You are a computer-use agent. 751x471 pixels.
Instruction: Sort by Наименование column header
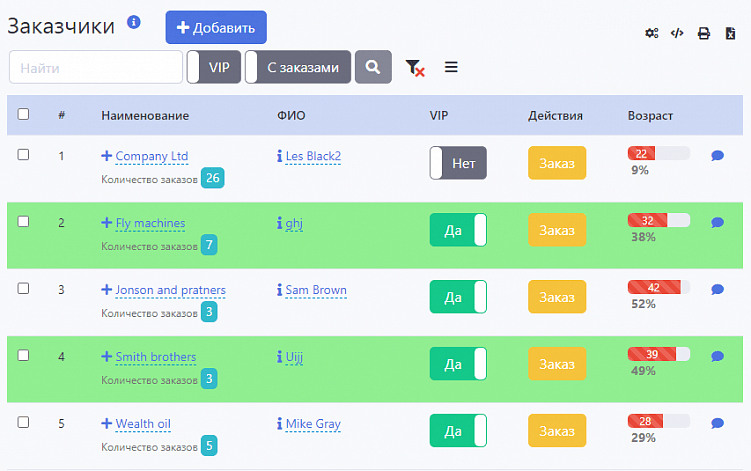coord(145,115)
